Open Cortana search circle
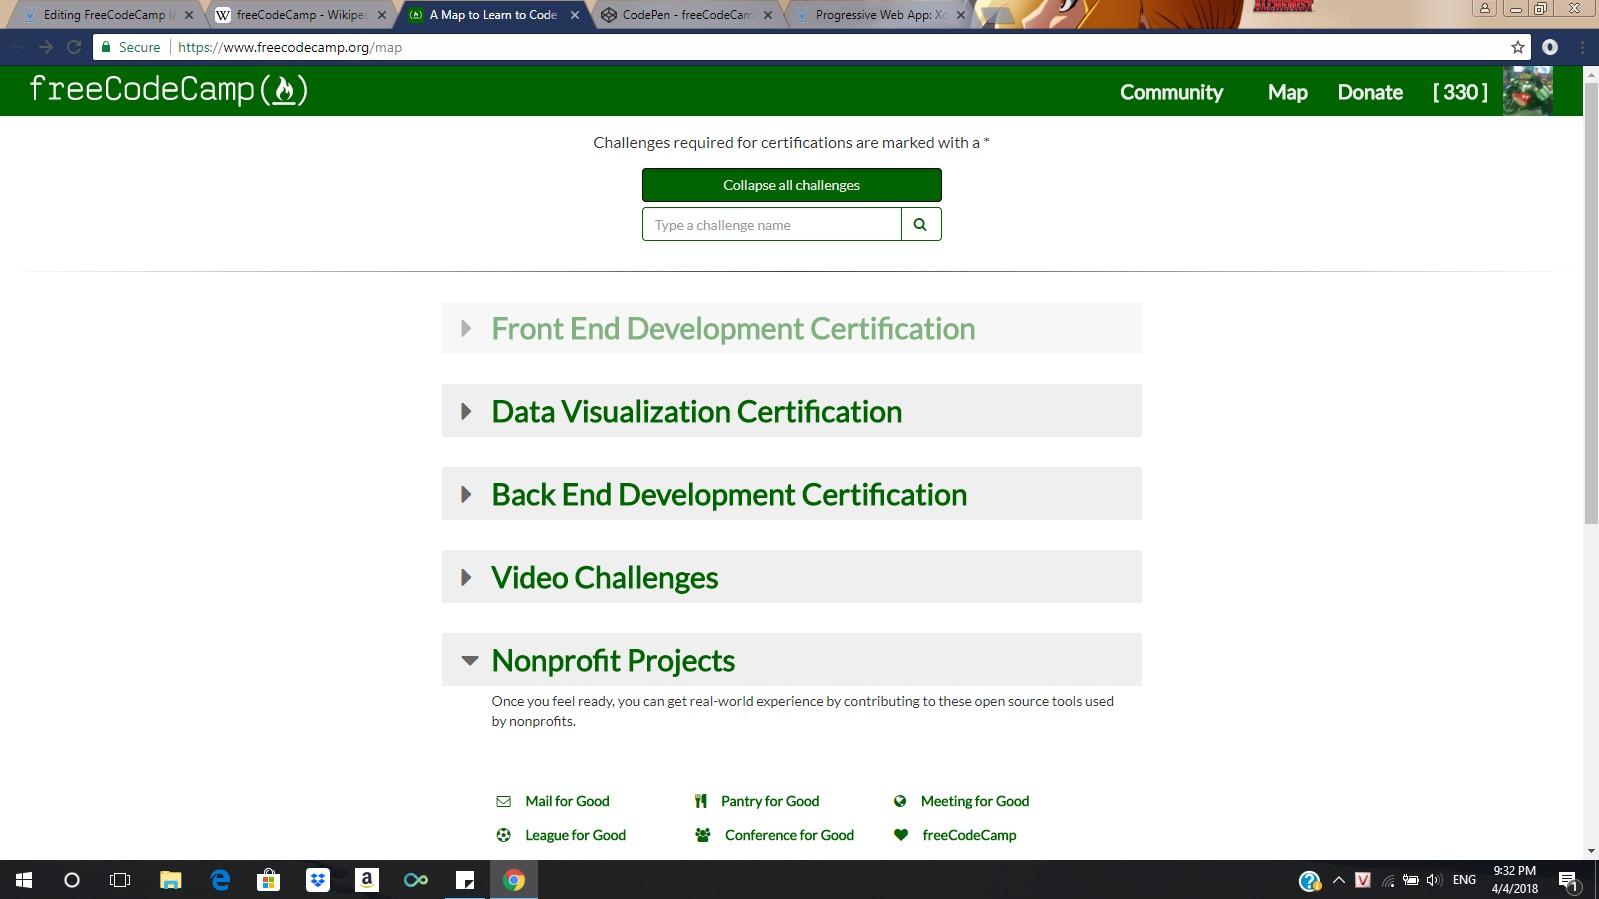 tap(72, 880)
